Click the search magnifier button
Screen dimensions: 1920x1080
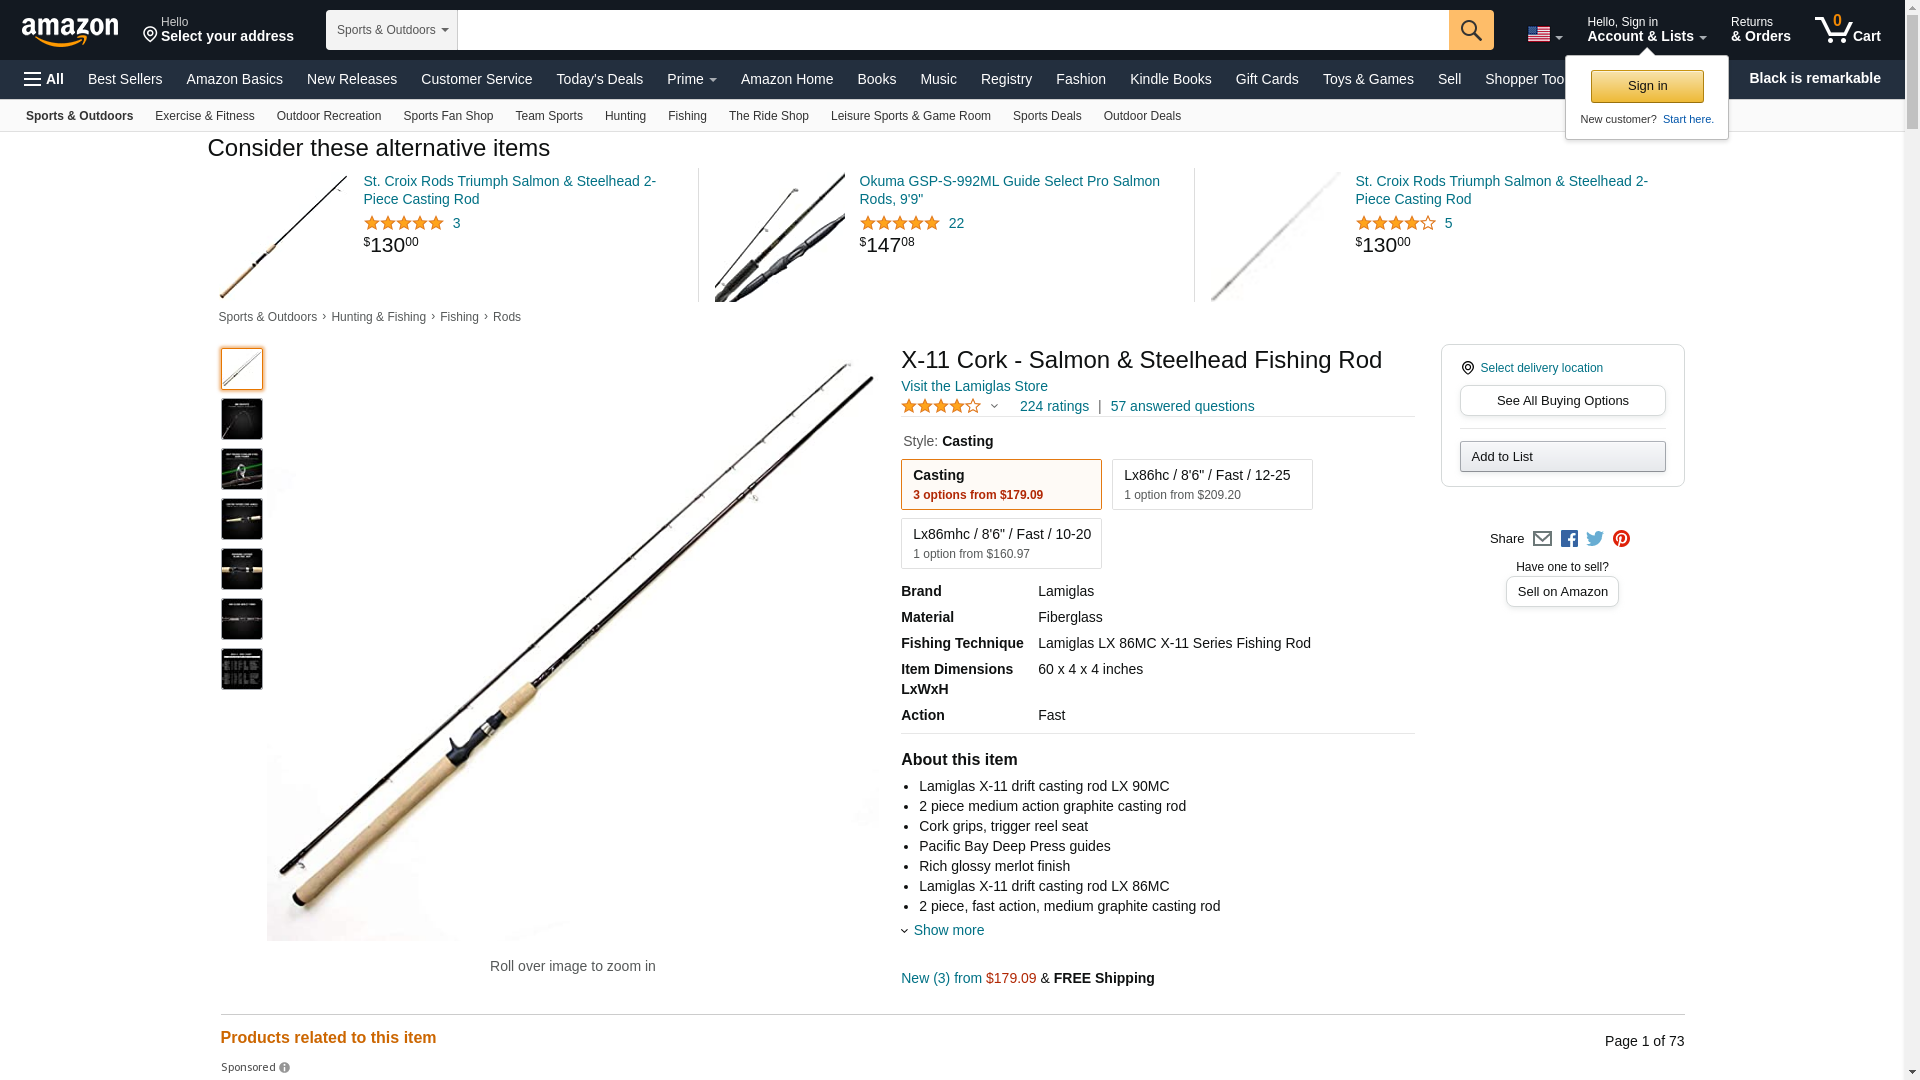coord(1471,30)
